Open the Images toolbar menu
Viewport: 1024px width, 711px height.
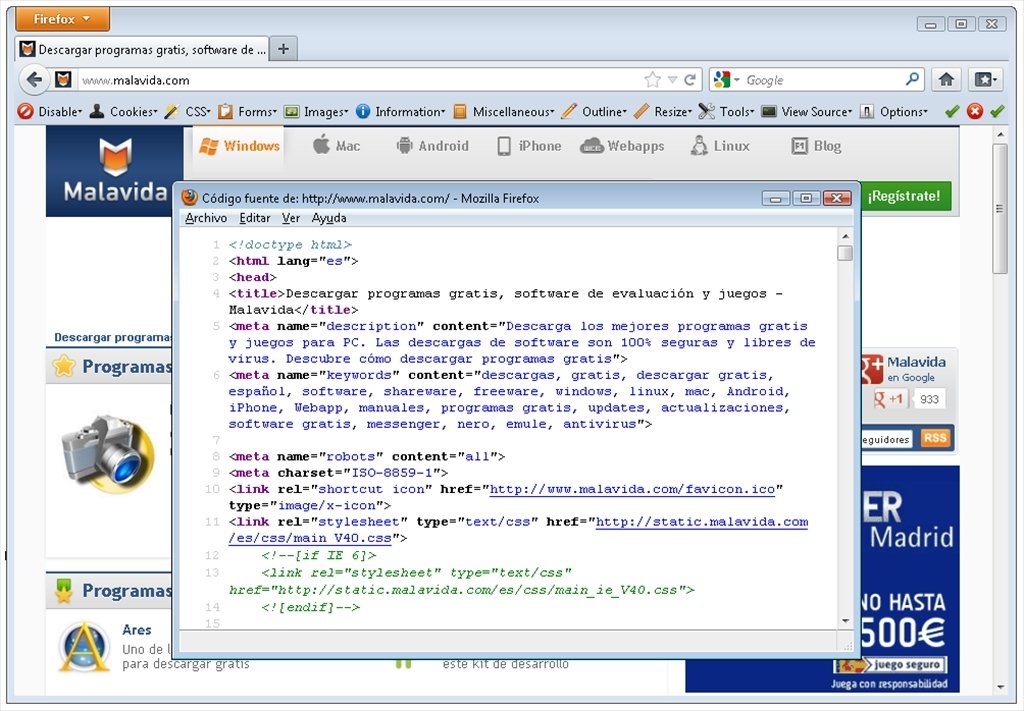(x=316, y=112)
